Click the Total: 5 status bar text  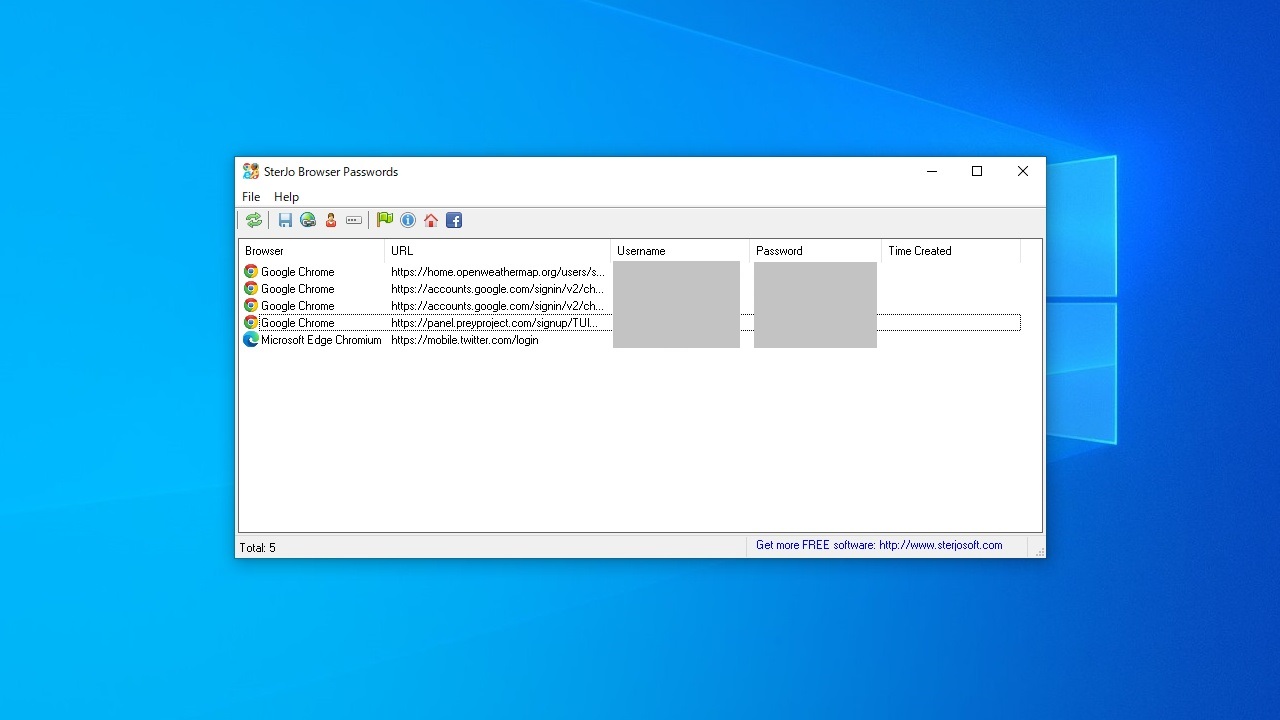258,548
